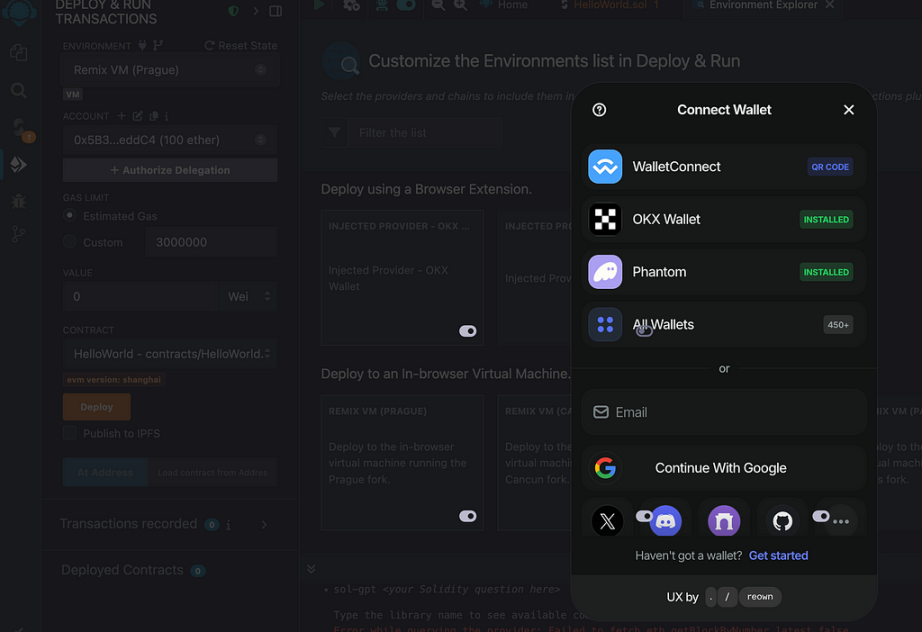Click the Reset State button

point(240,45)
